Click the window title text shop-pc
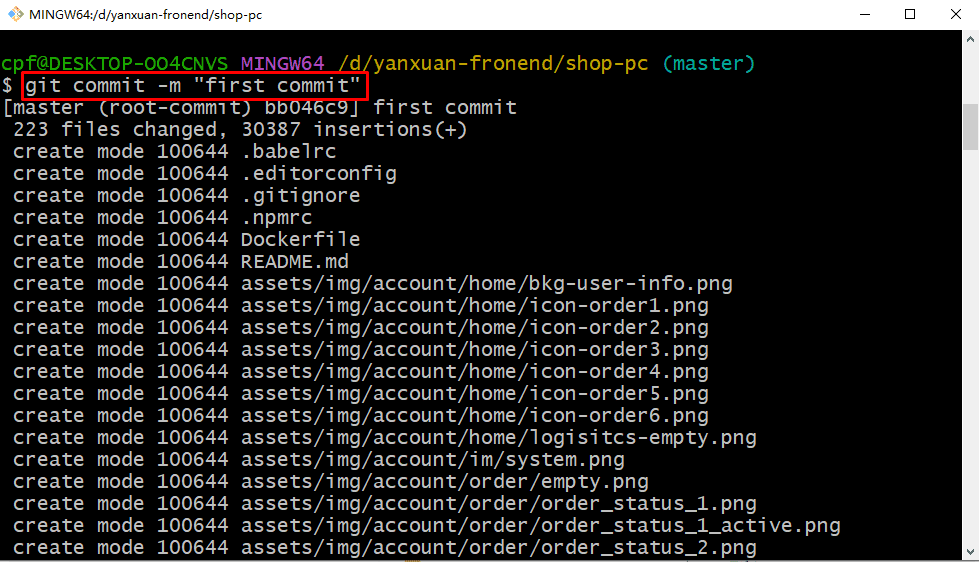Viewport: 979px width, 562px height. pyautogui.click(x=145, y=14)
